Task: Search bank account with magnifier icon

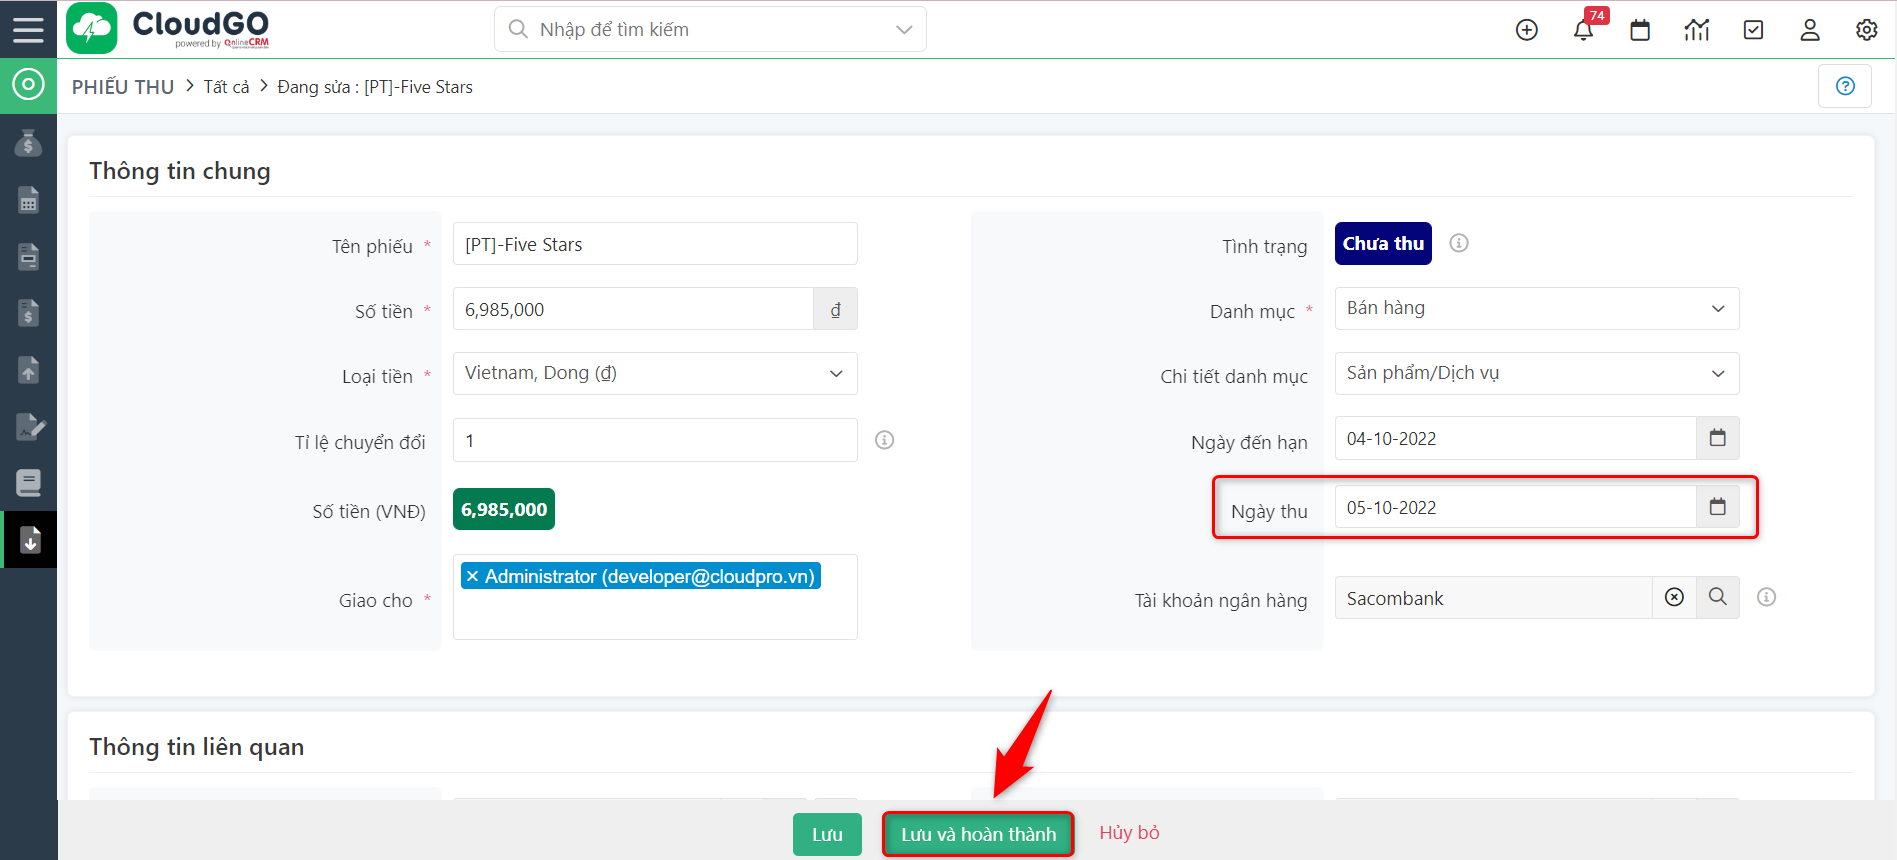Action: pyautogui.click(x=1717, y=598)
